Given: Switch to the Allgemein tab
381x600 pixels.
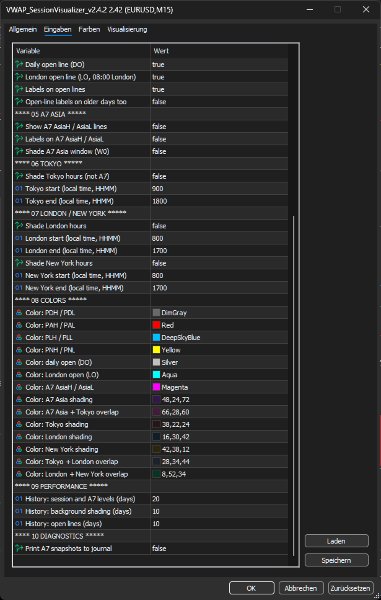Looking at the screenshot, I should coord(23,29).
